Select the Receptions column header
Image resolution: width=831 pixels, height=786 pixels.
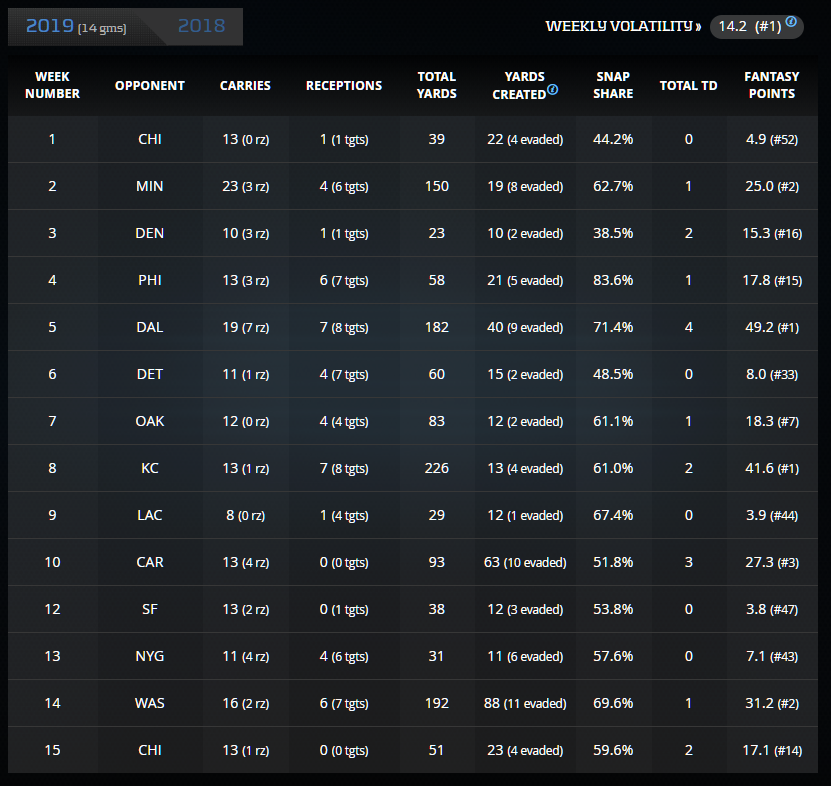[x=344, y=85]
